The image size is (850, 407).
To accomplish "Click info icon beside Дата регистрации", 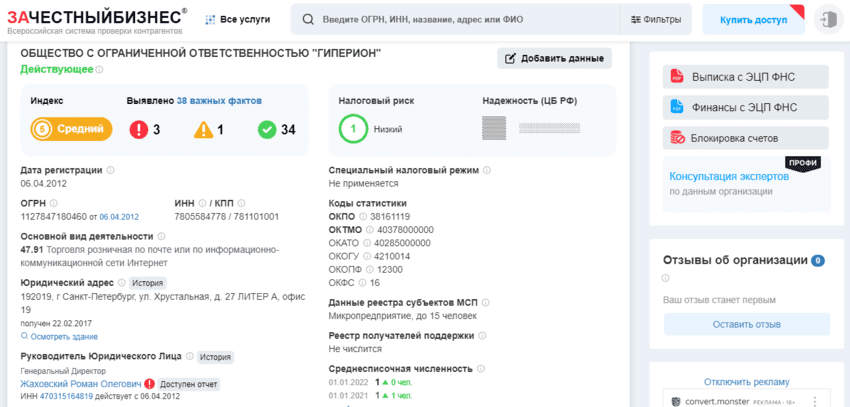I will coord(111,170).
